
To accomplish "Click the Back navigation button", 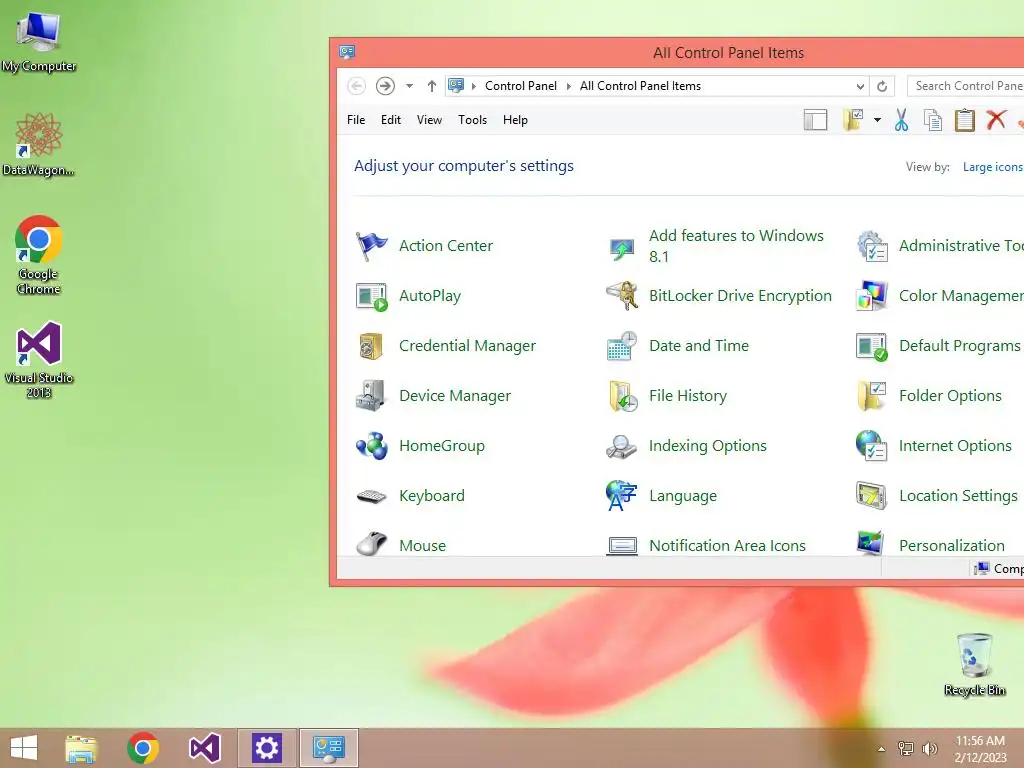I will (x=356, y=86).
